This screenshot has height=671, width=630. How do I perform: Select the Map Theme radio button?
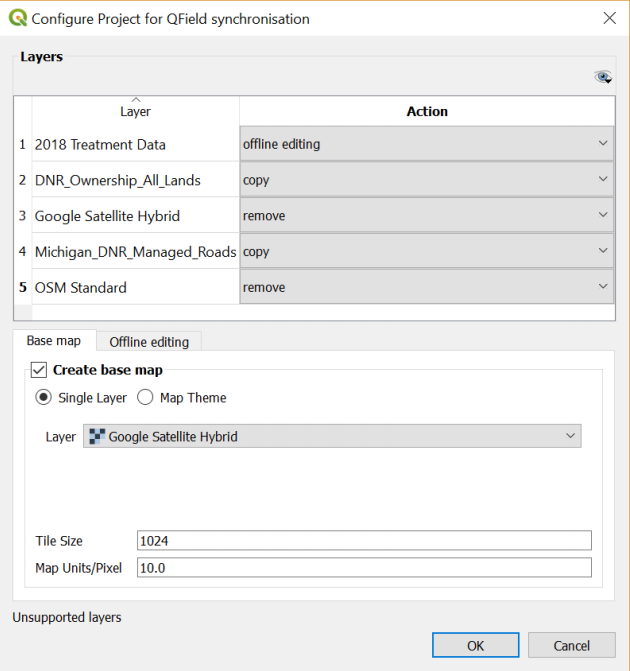click(x=145, y=397)
